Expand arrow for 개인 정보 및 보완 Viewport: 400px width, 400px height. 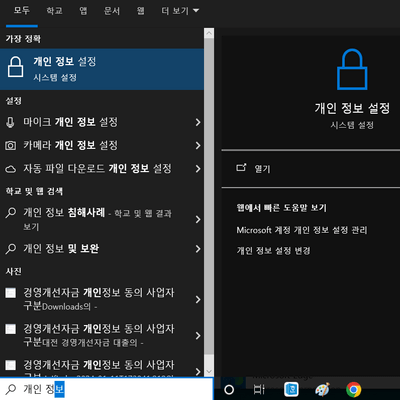tap(198, 249)
